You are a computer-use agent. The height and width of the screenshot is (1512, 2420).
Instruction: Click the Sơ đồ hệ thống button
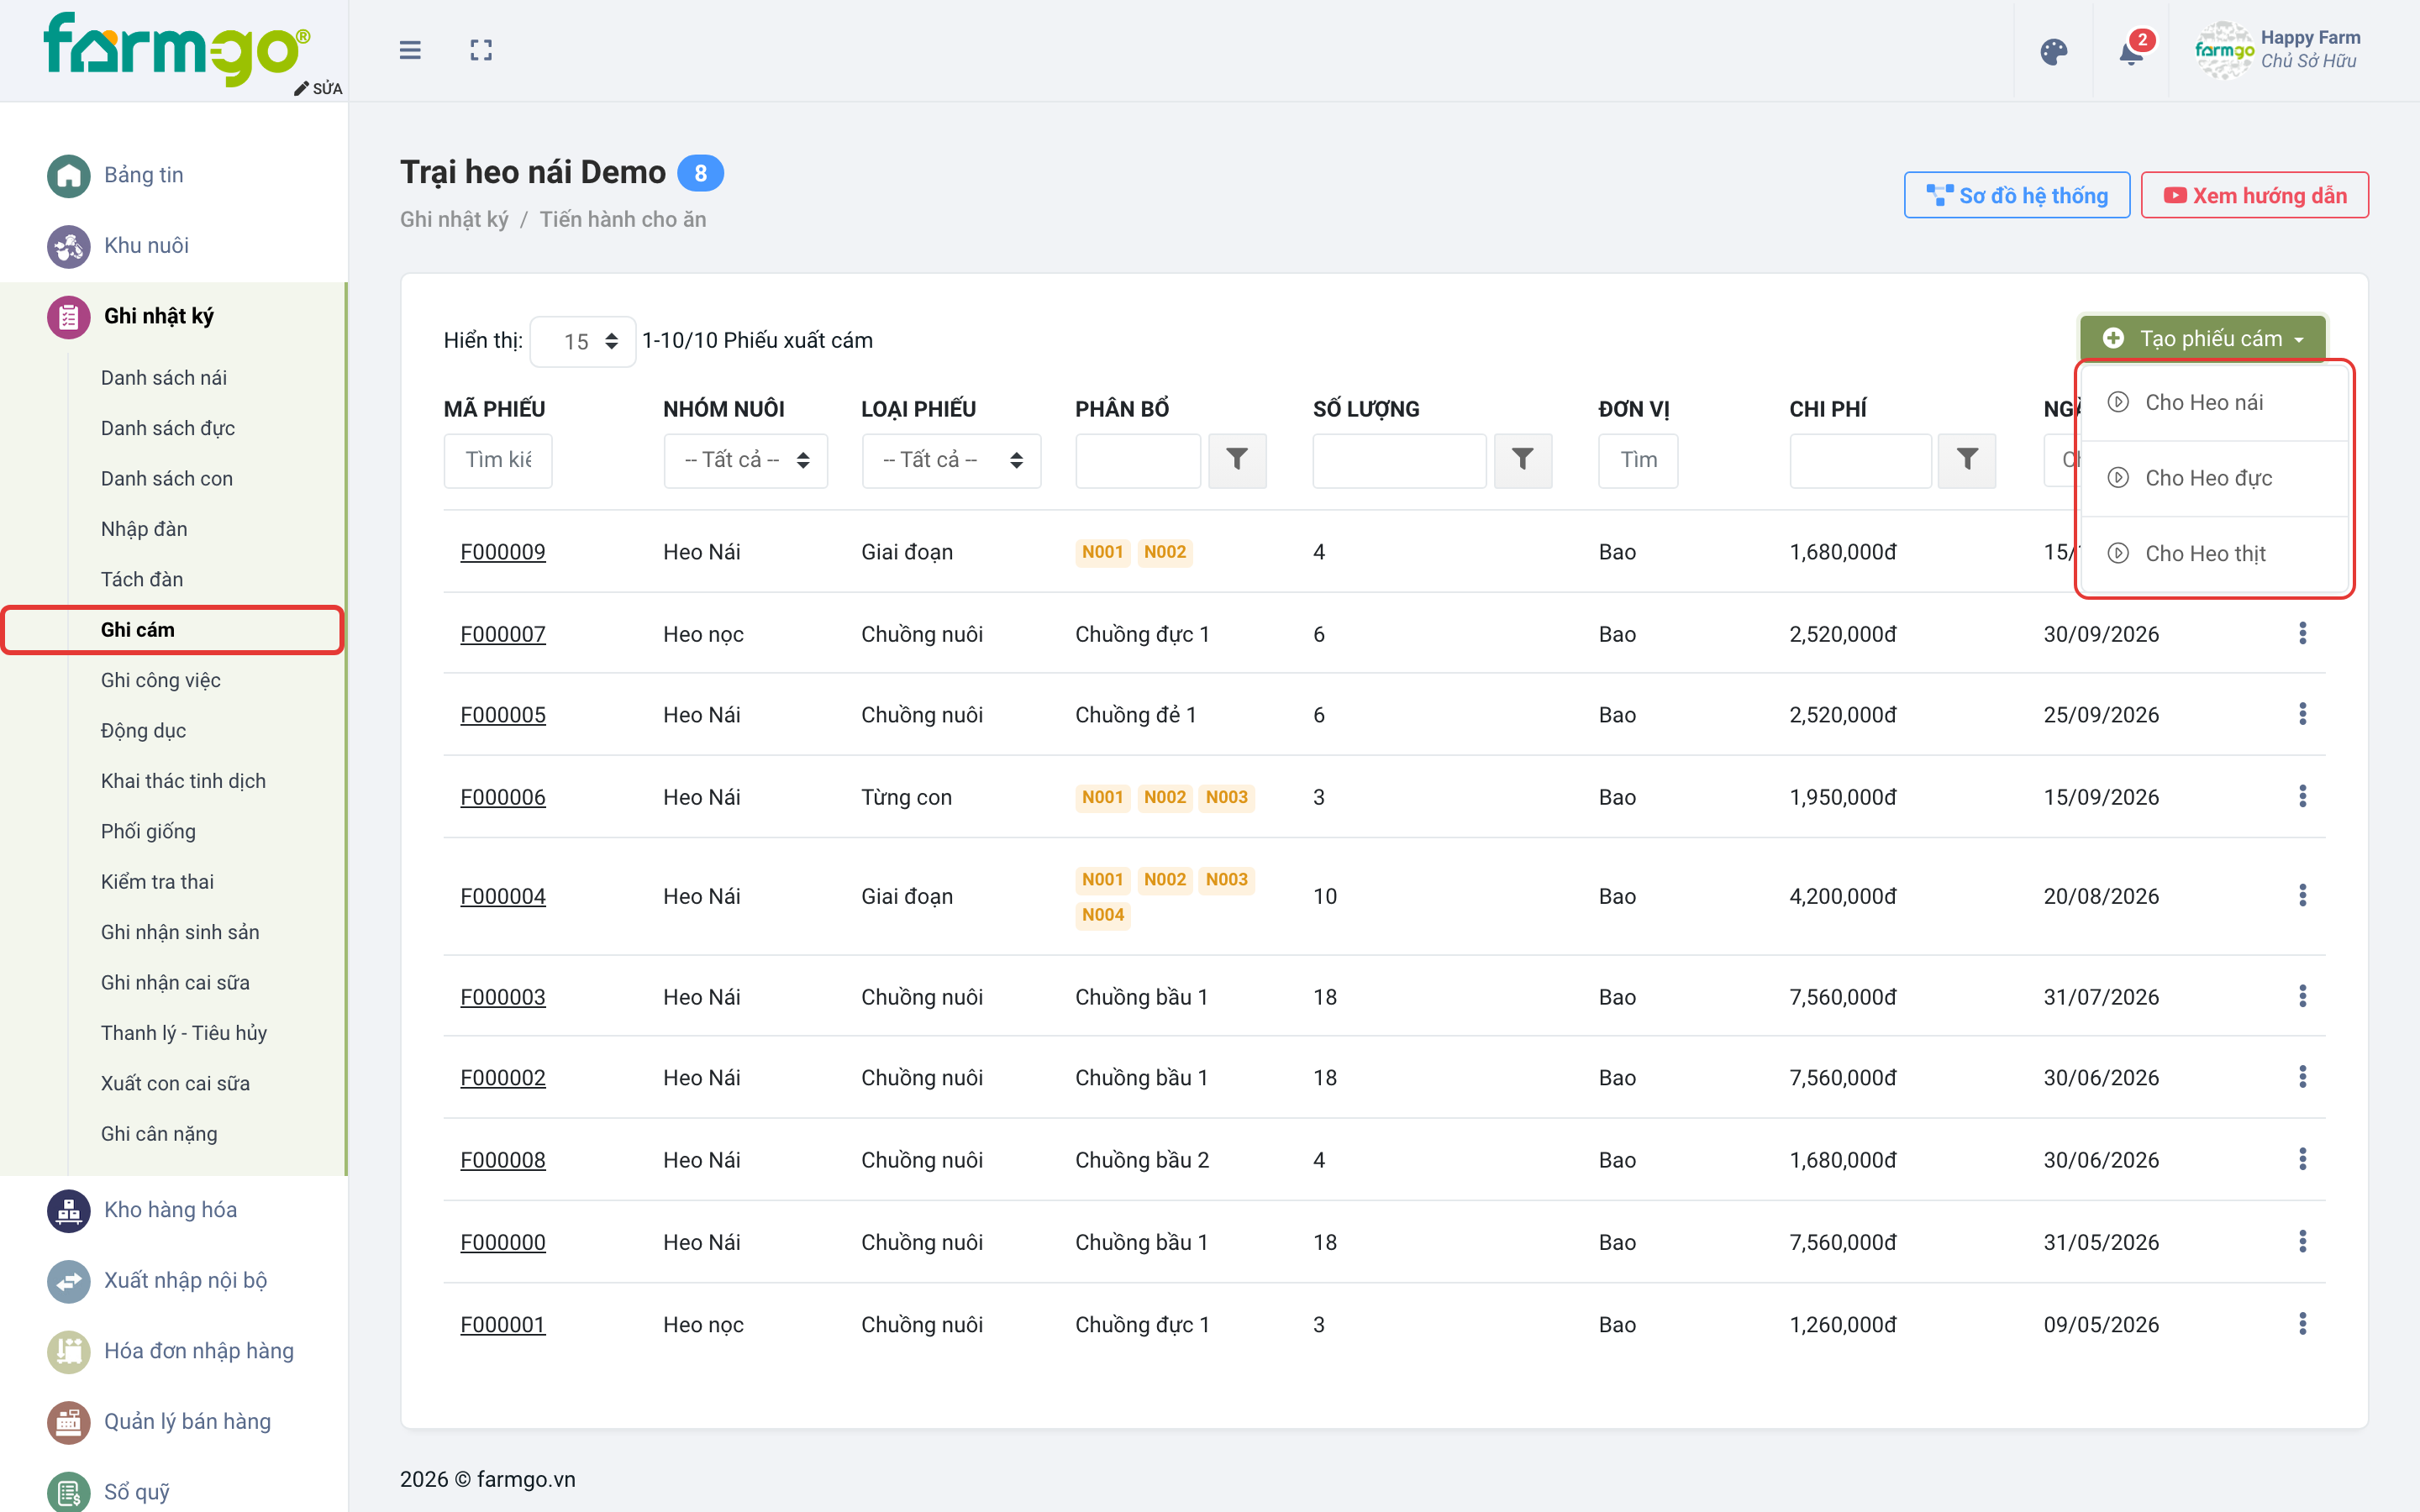pos(2016,196)
